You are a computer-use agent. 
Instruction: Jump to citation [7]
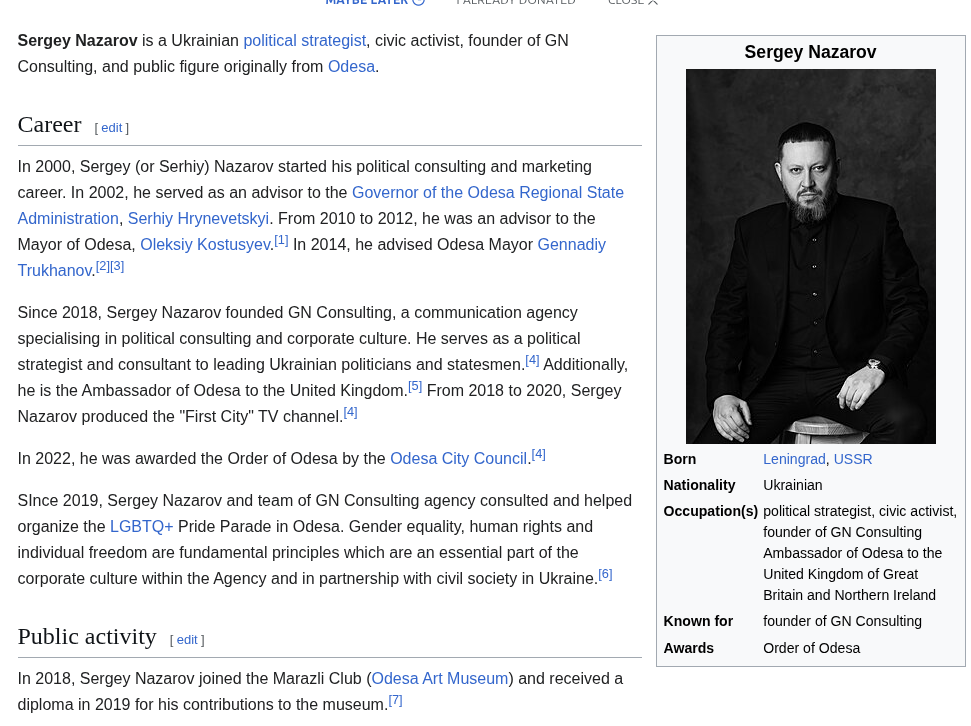395,701
